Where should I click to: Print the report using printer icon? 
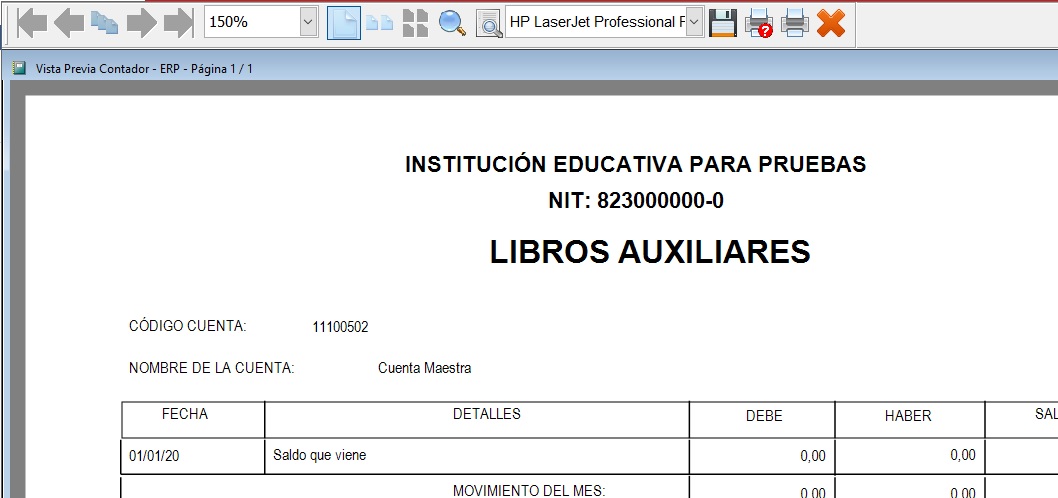pyautogui.click(x=795, y=22)
